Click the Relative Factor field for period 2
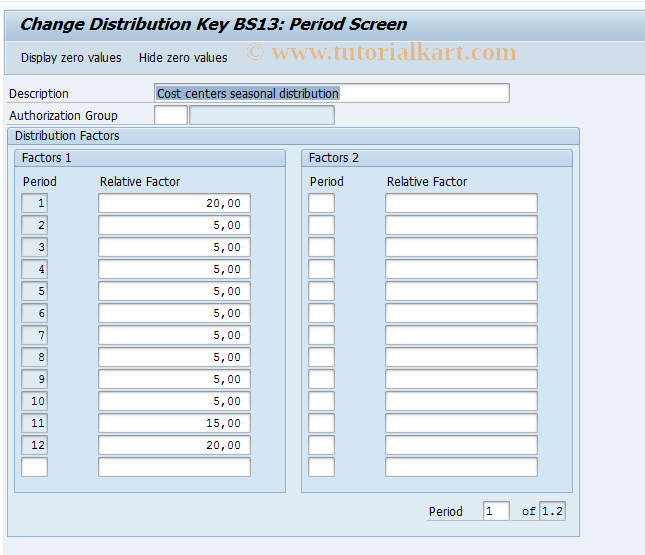645x555 pixels. click(174, 225)
